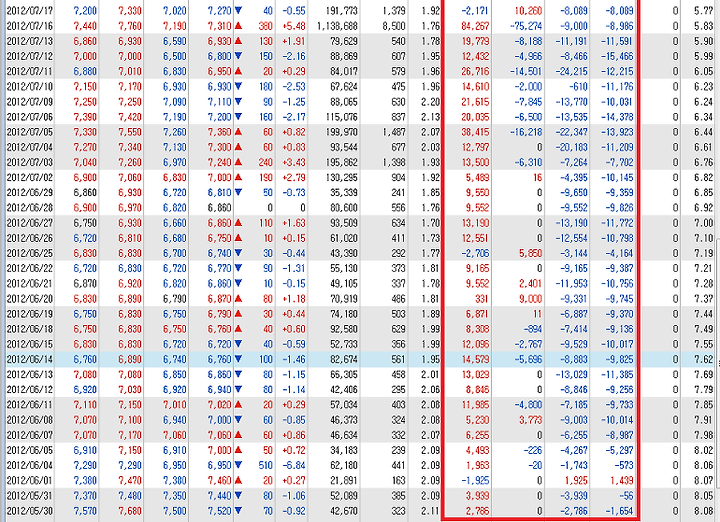Select the +3.43 change percentage
The height and width of the screenshot is (522, 720).
pyautogui.click(x=294, y=162)
